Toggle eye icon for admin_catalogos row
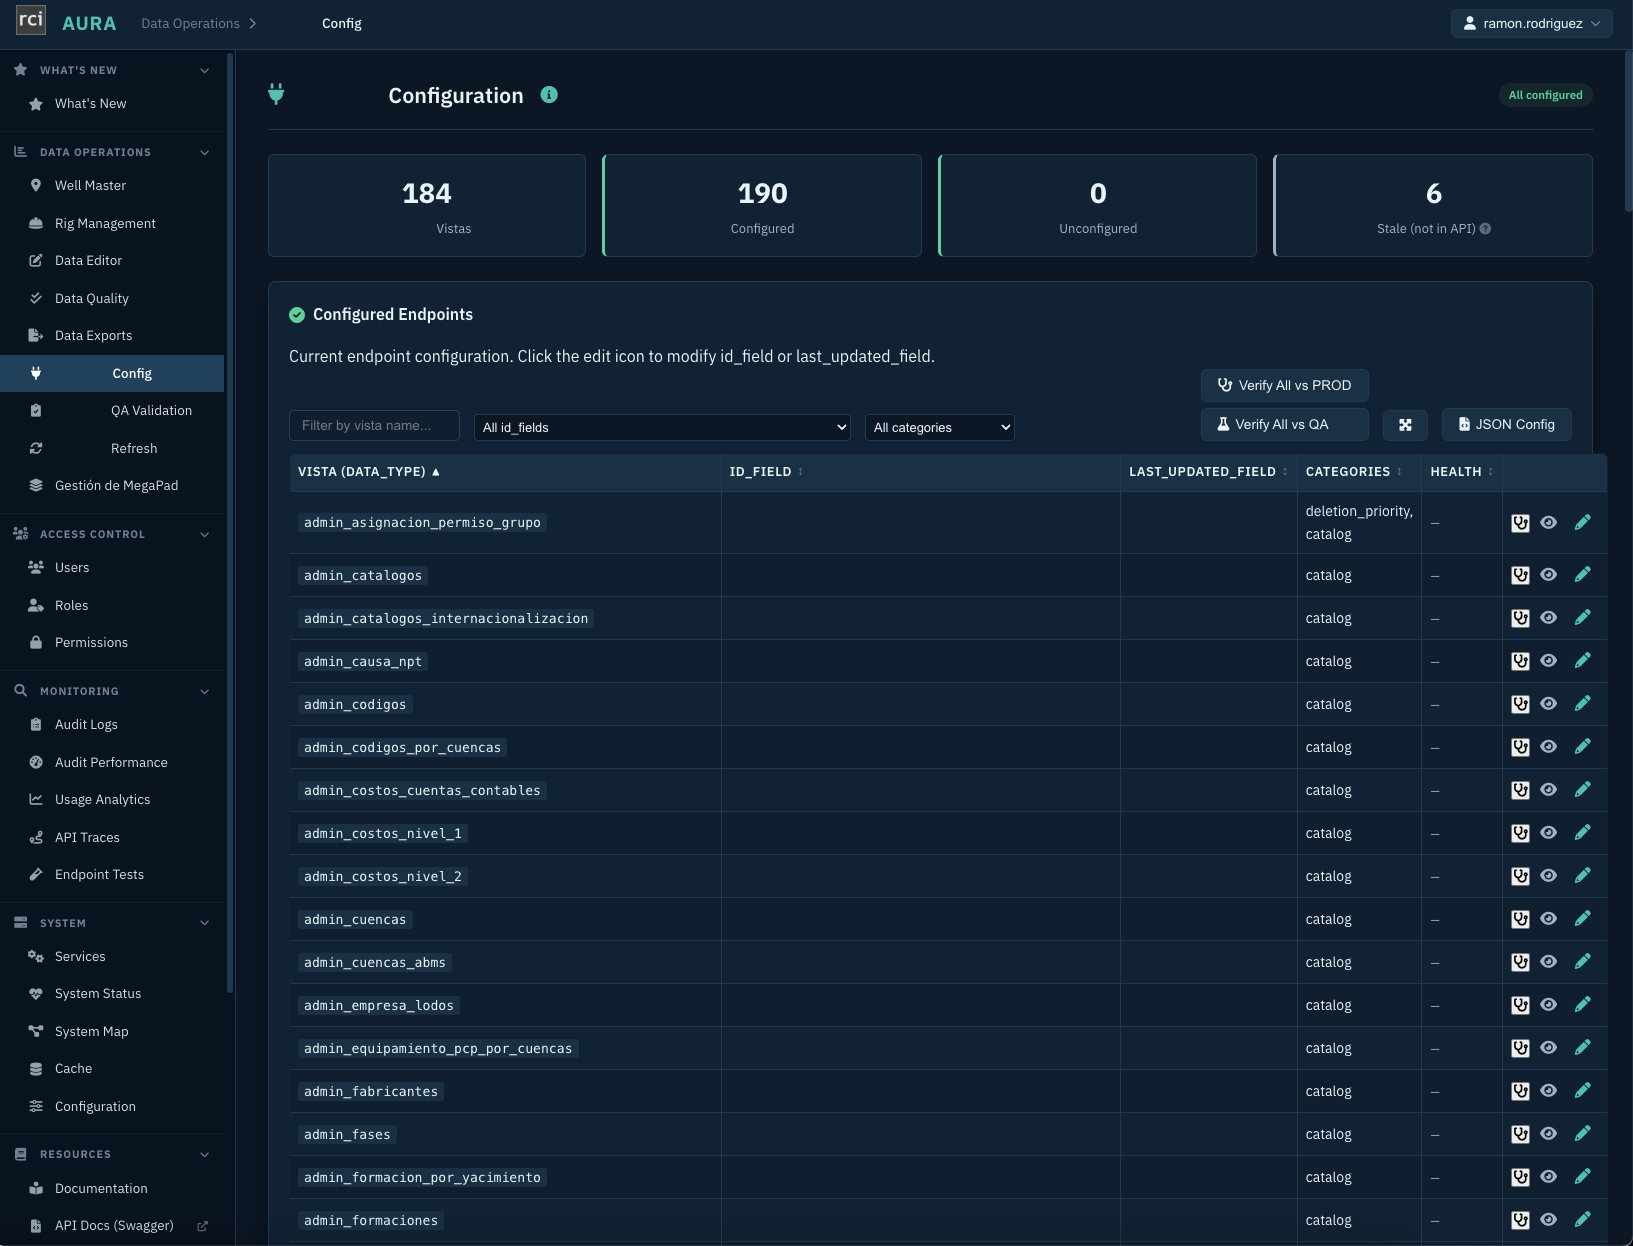1633x1246 pixels. click(1548, 574)
